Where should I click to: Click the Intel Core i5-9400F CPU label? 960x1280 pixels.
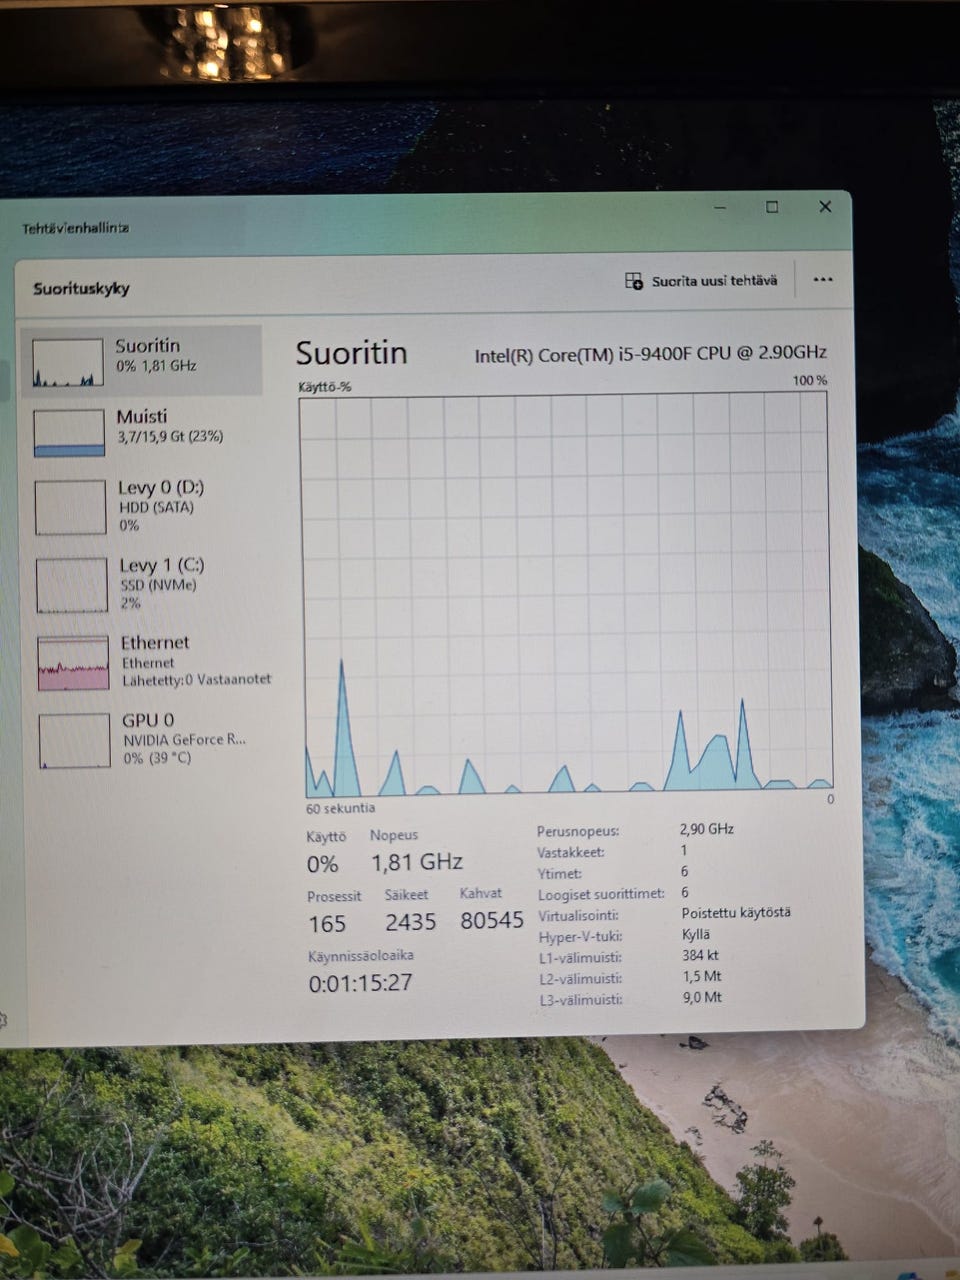[650, 353]
